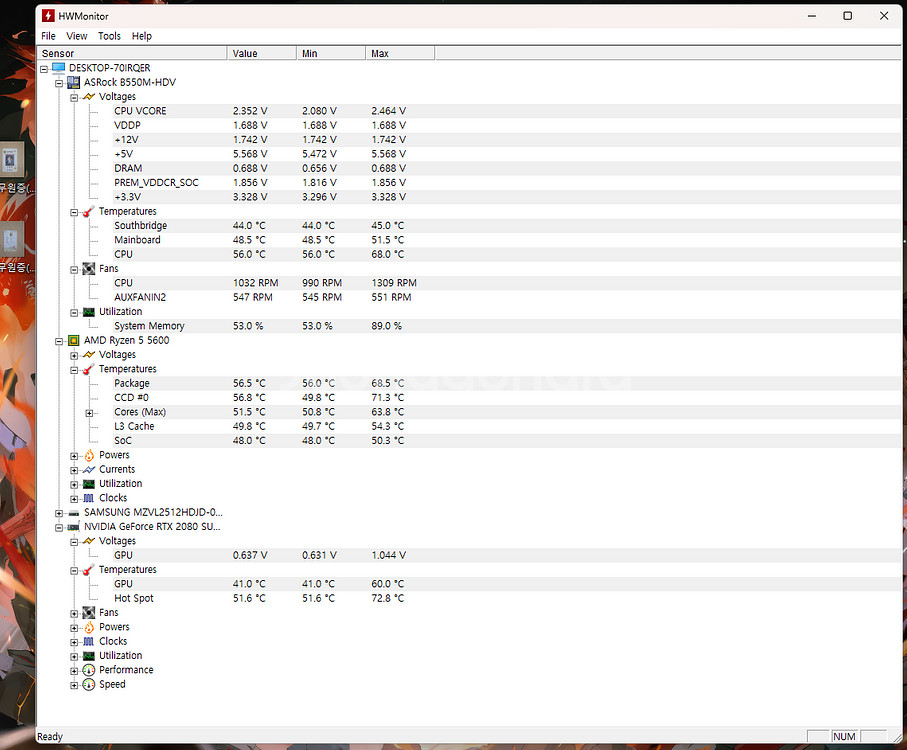Click the DESKTOP-70IRQER computer icon
The width and height of the screenshot is (907, 750).
58,68
